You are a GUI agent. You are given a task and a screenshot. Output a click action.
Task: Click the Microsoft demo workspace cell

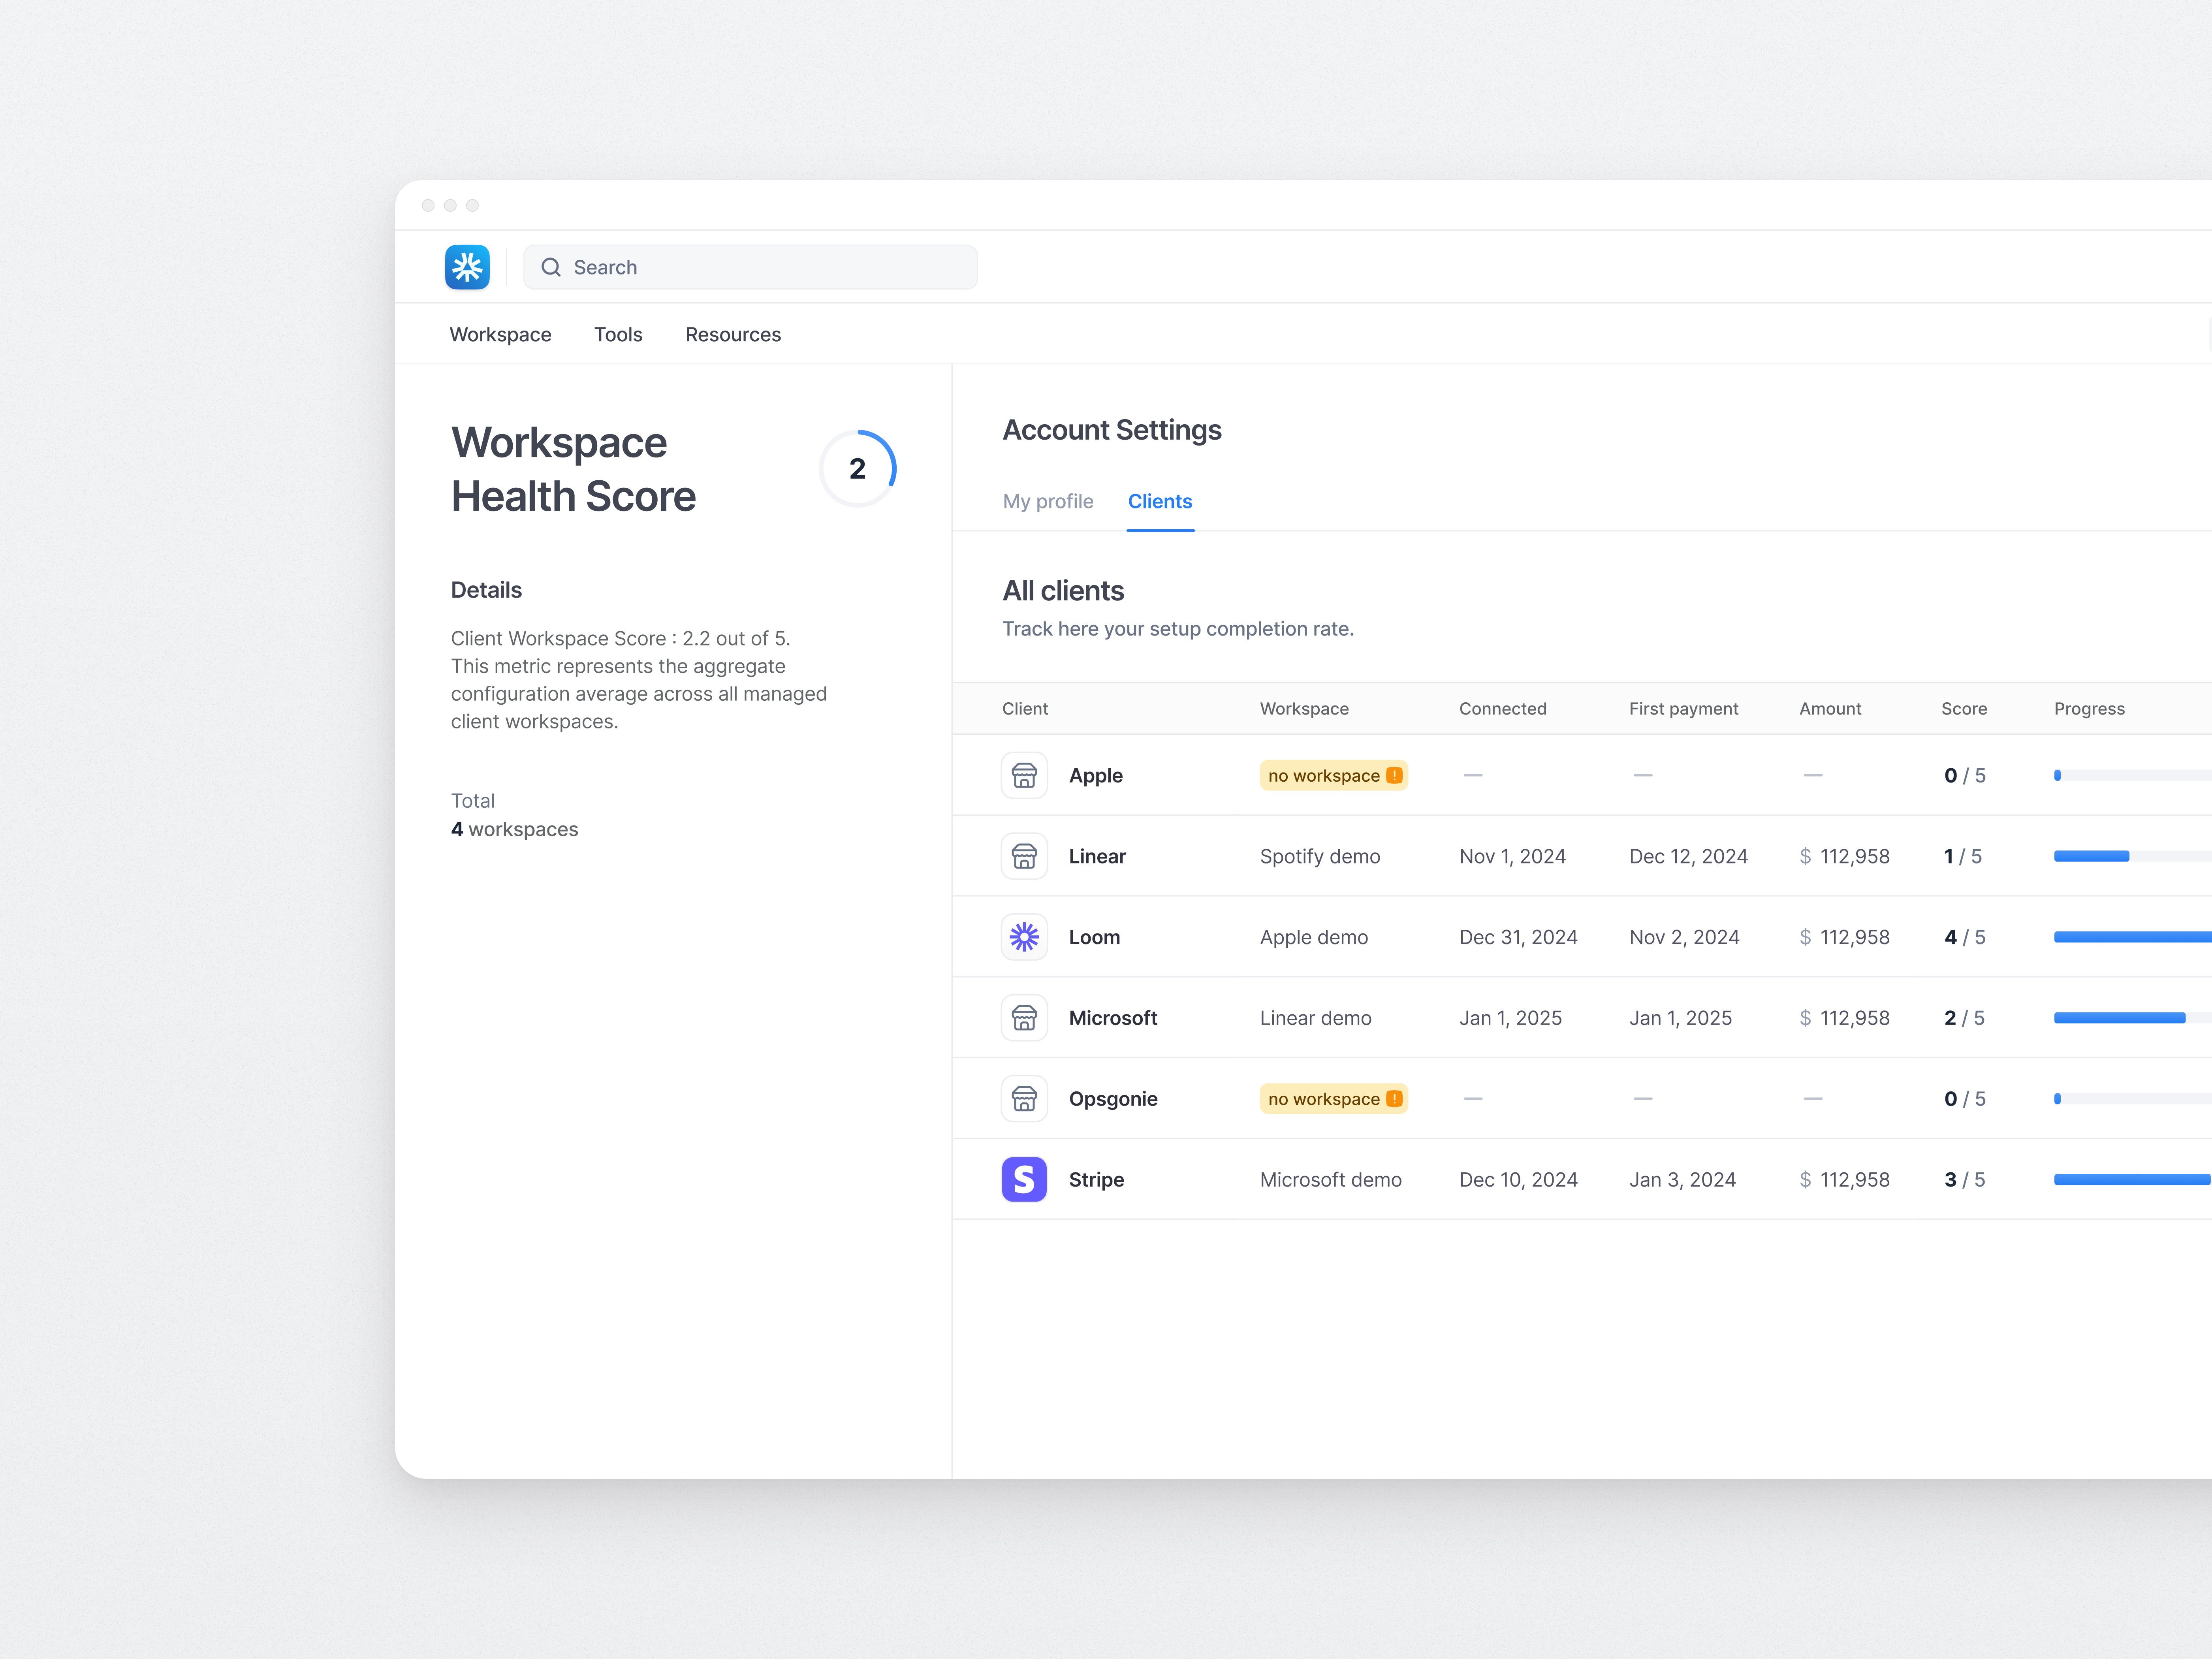click(1331, 1180)
